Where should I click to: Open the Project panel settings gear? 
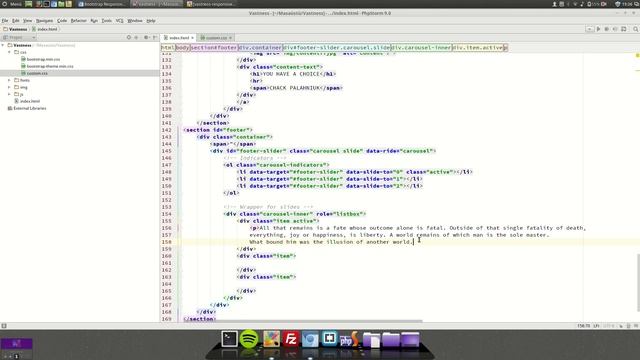146,37
